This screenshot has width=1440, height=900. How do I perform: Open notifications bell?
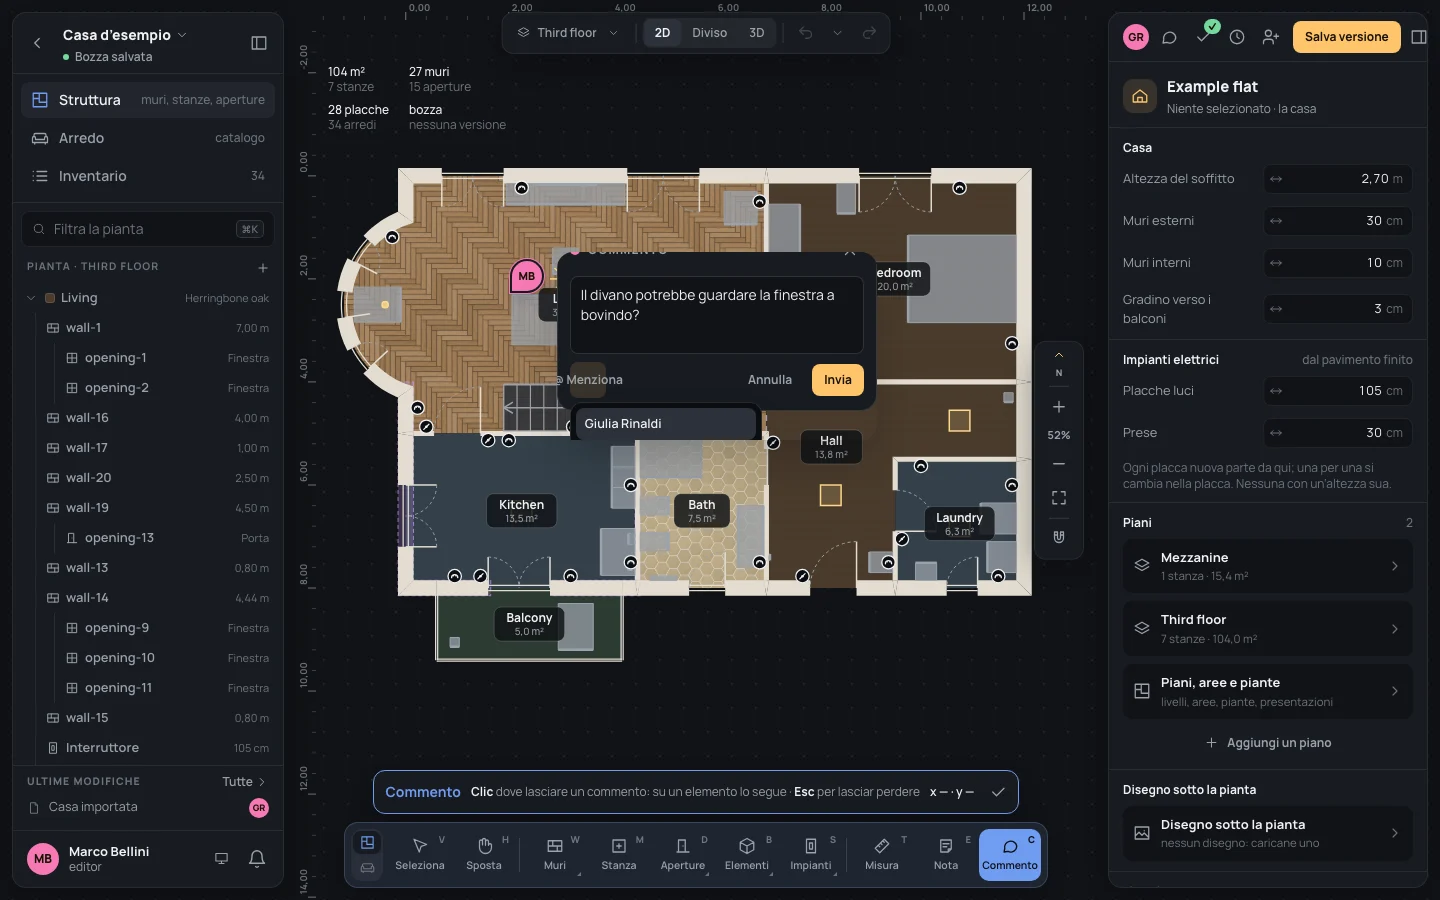pyautogui.click(x=257, y=858)
